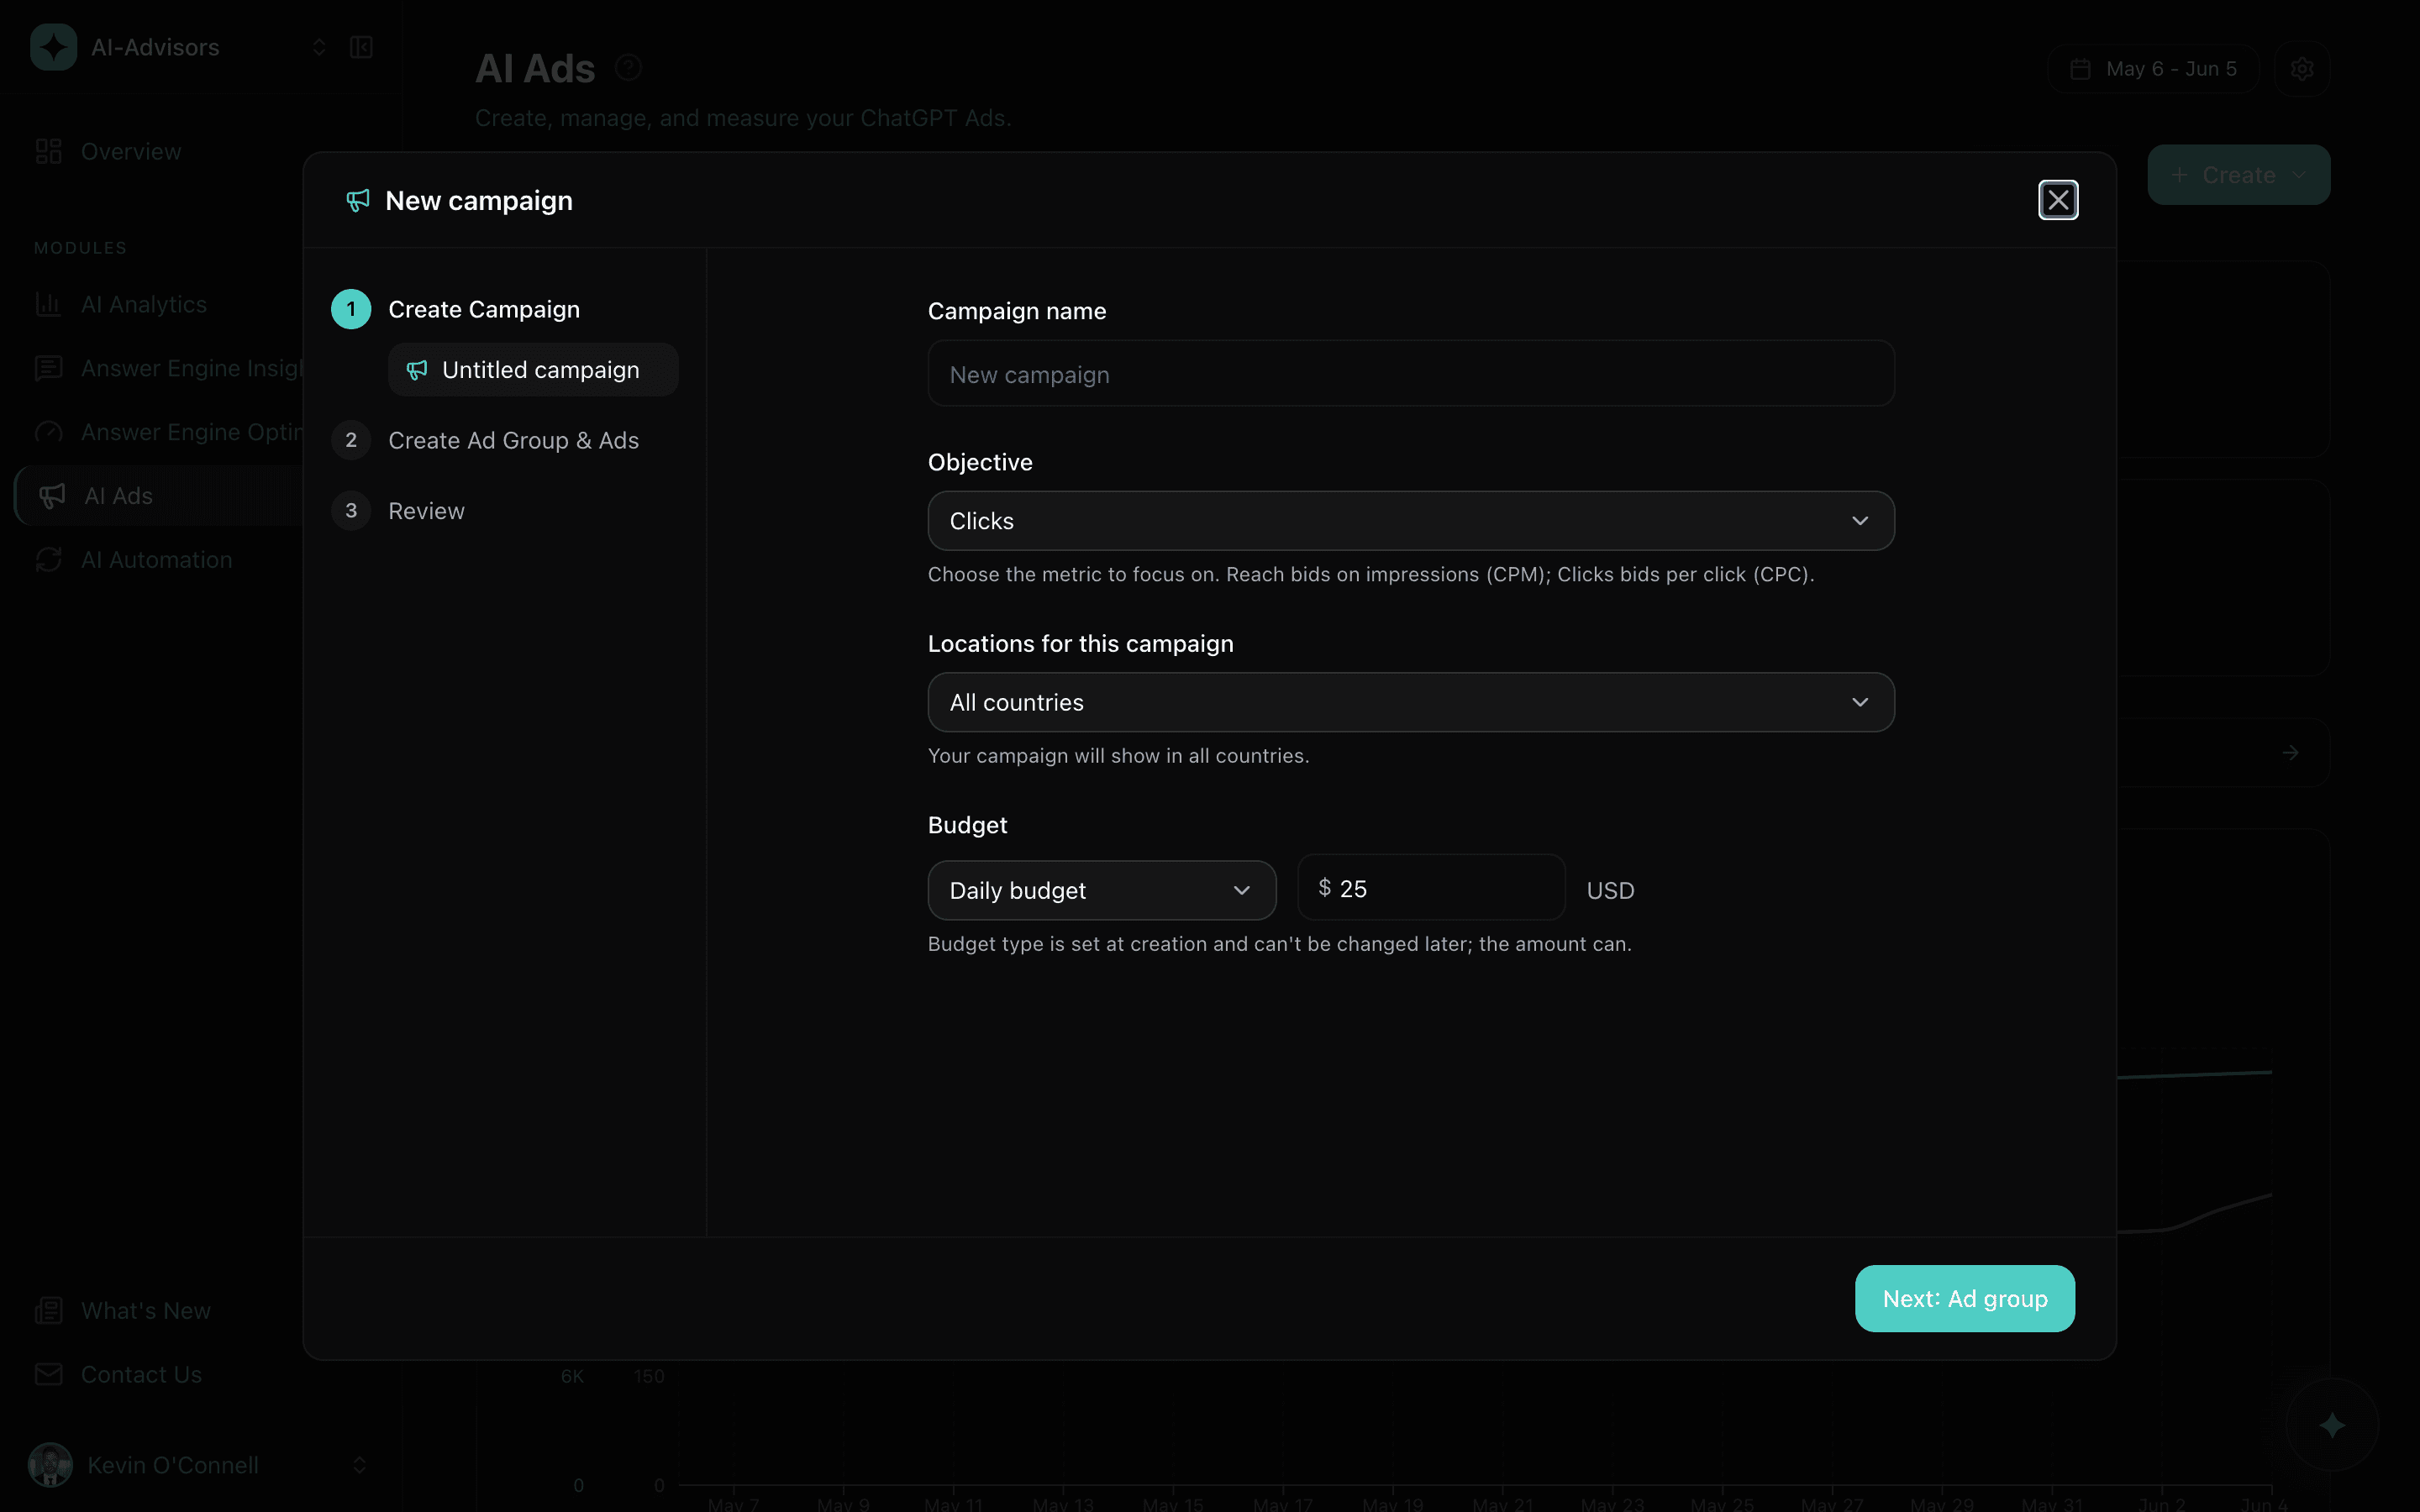Click the budget amount field showing 25

(x=1431, y=888)
